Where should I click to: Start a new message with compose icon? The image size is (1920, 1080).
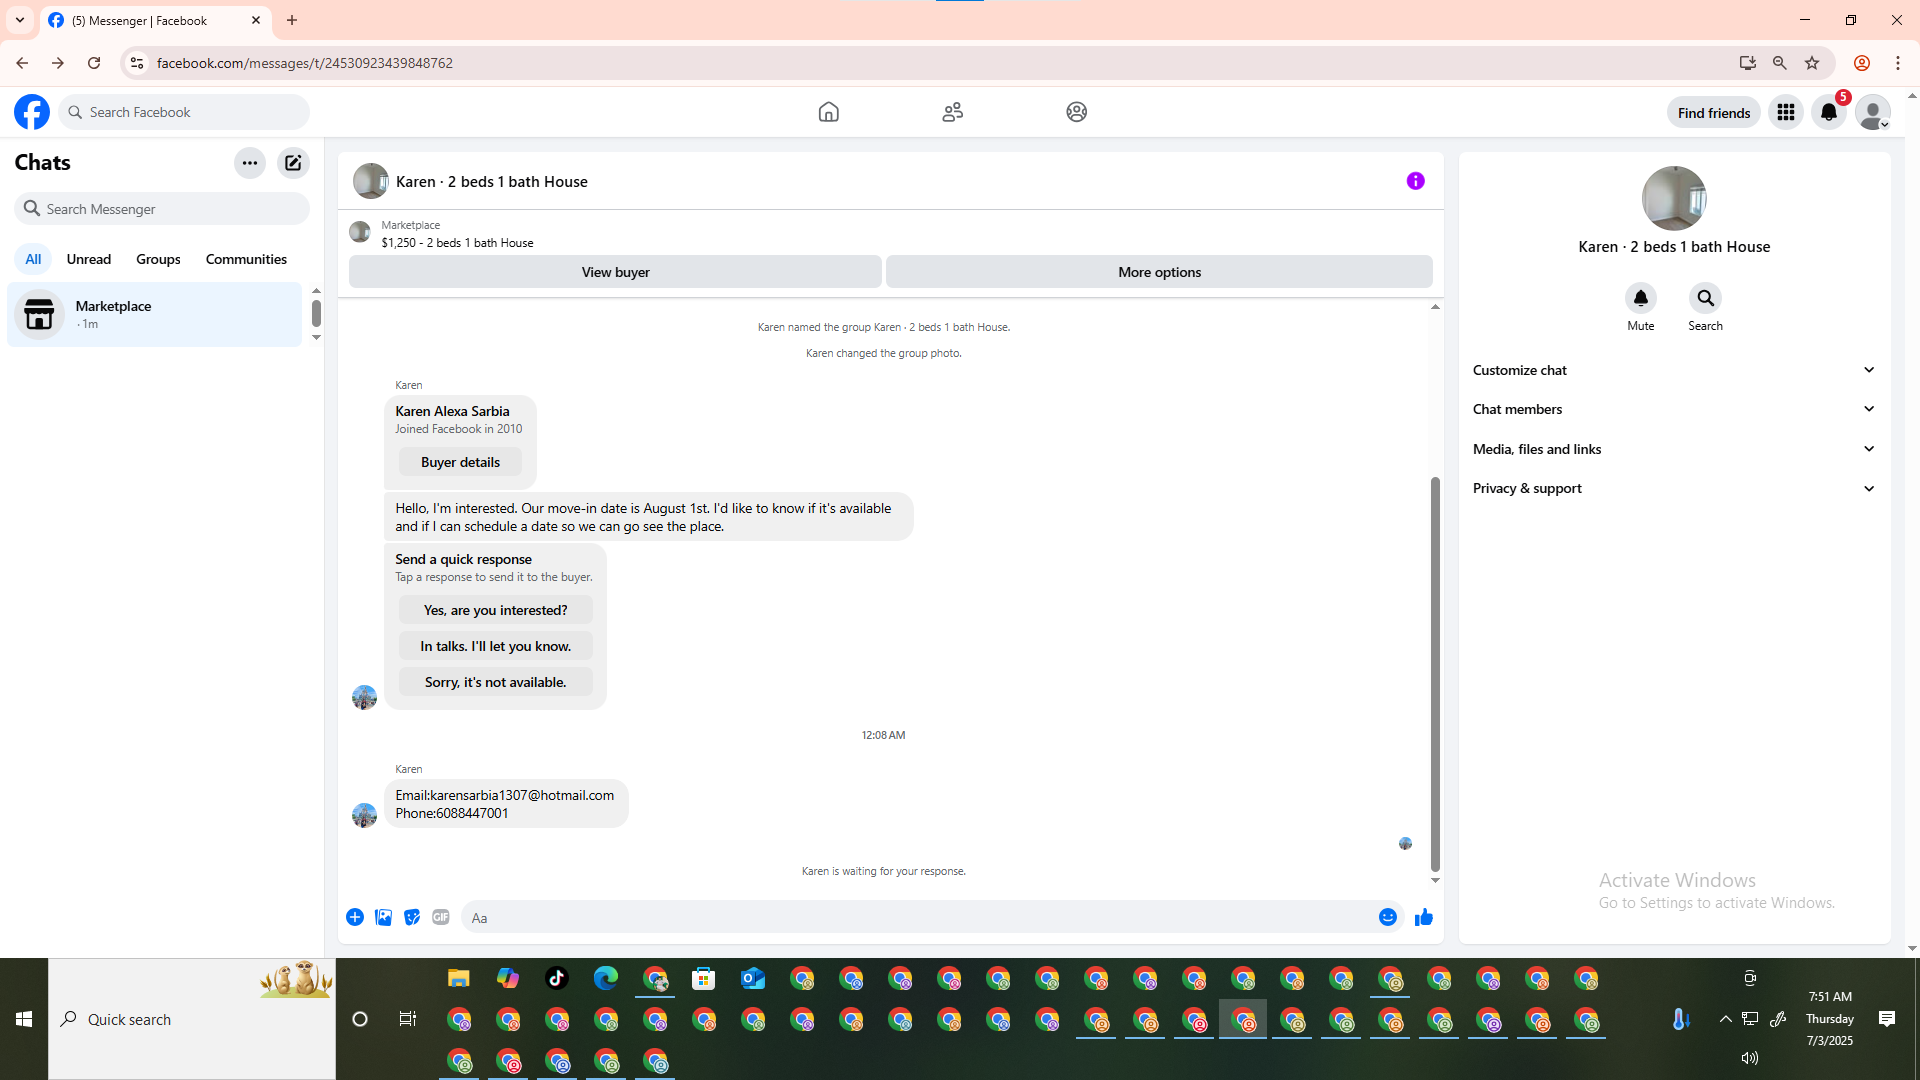(293, 163)
